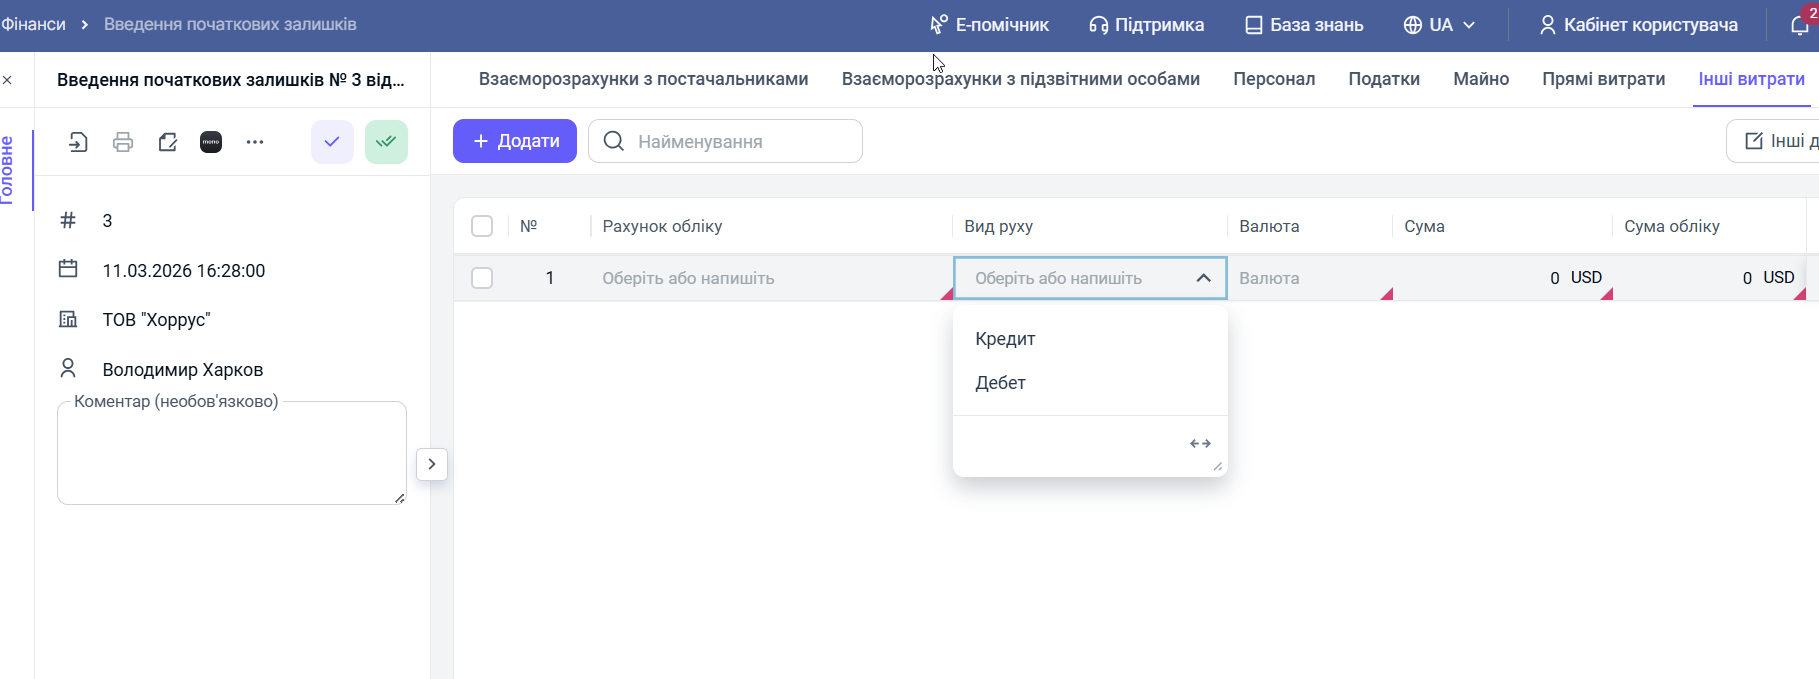Open the UA language dropdown

pos(1439,25)
